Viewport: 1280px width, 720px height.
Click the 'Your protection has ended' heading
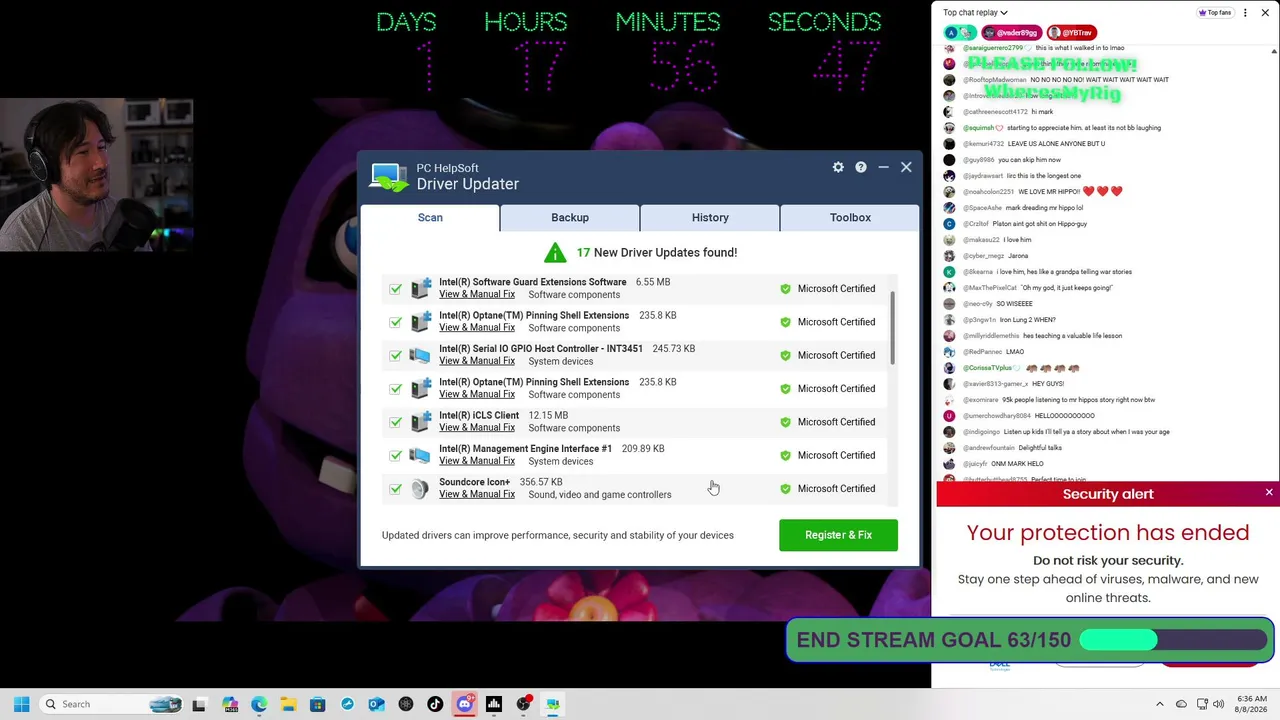(1108, 532)
